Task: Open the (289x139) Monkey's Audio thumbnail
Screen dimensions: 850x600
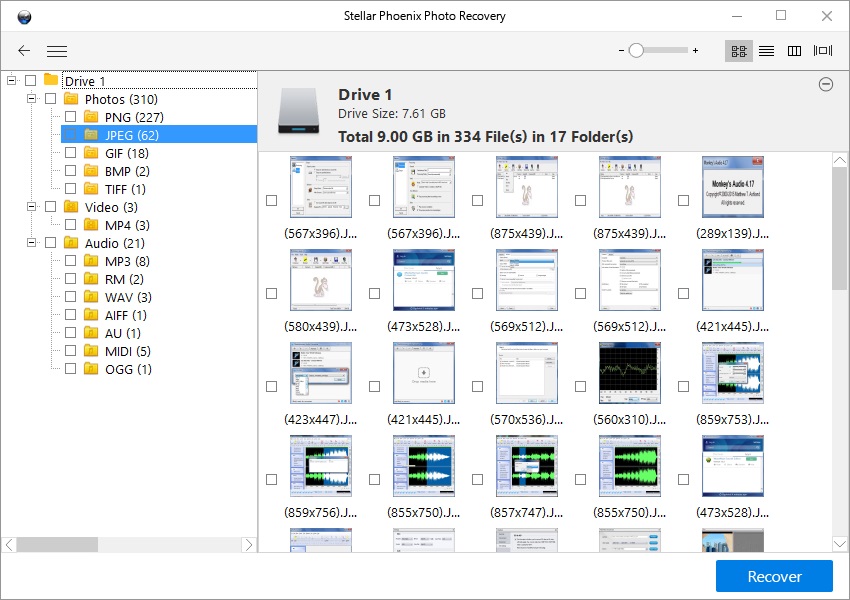Action: (733, 186)
